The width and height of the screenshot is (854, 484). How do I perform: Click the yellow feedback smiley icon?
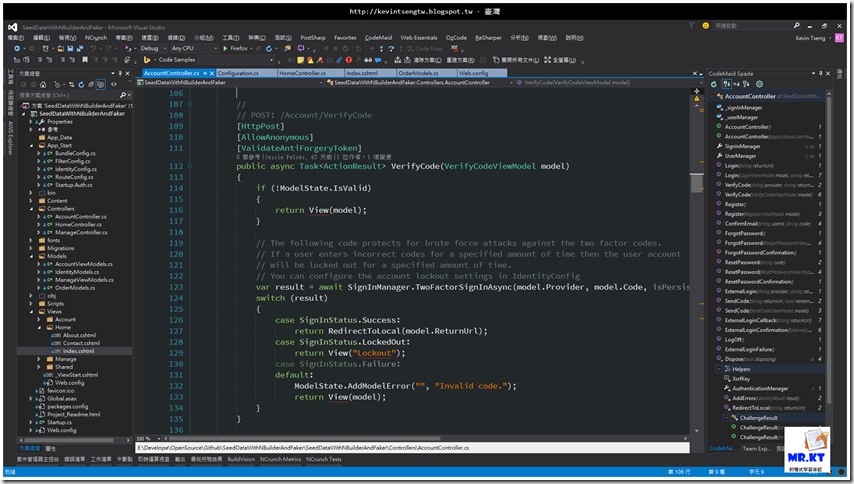[705, 26]
